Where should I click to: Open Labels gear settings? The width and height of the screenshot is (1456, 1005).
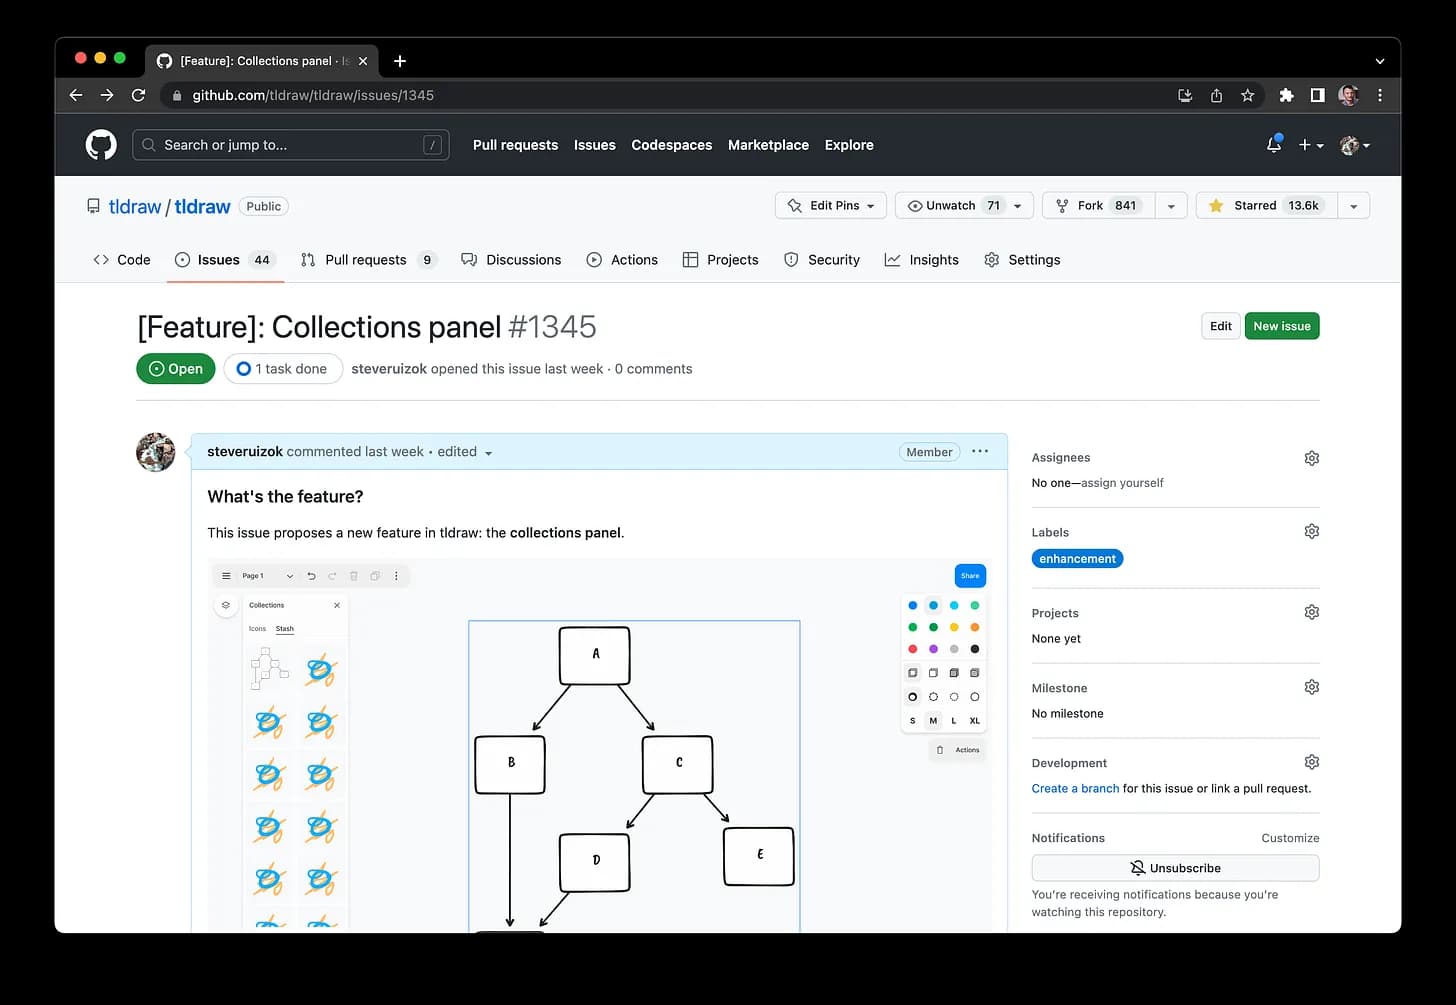click(x=1311, y=531)
